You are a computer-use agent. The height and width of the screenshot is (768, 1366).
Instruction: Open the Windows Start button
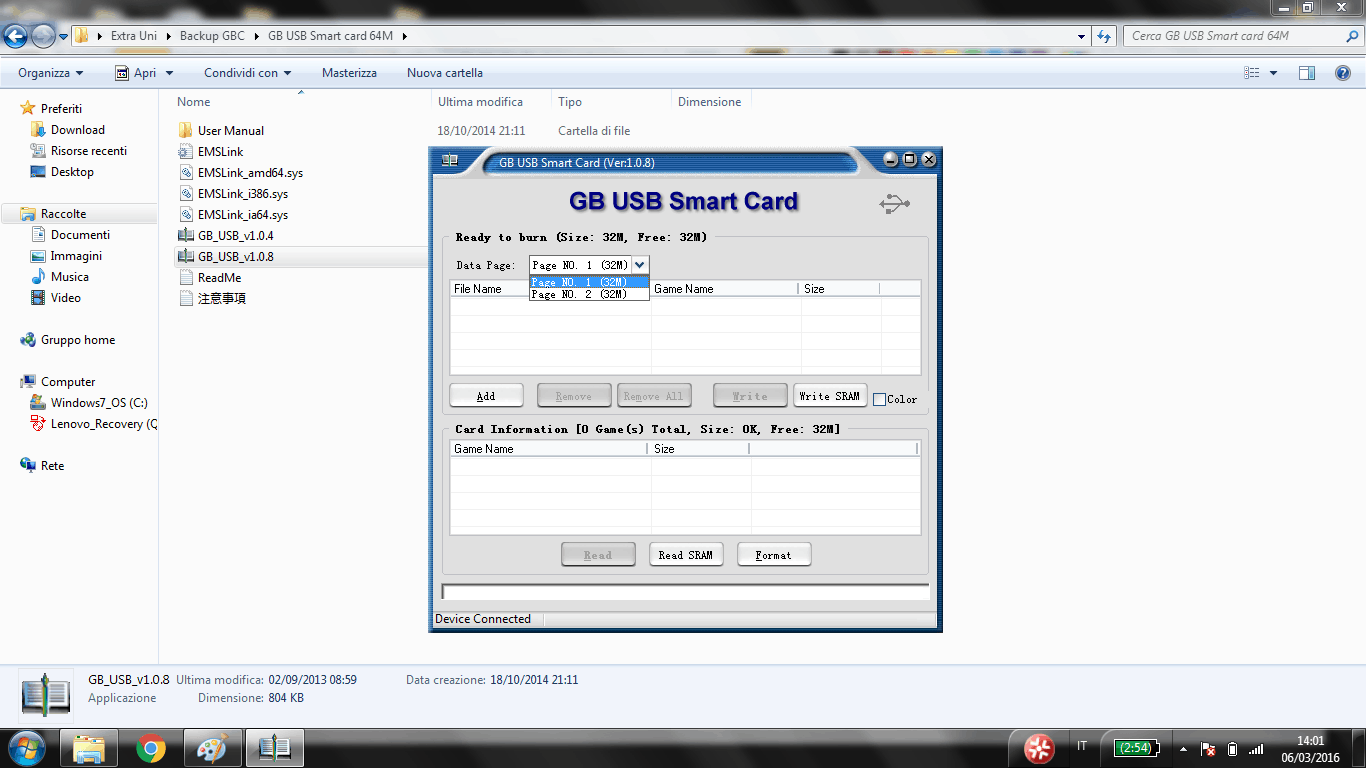[x=25, y=748]
